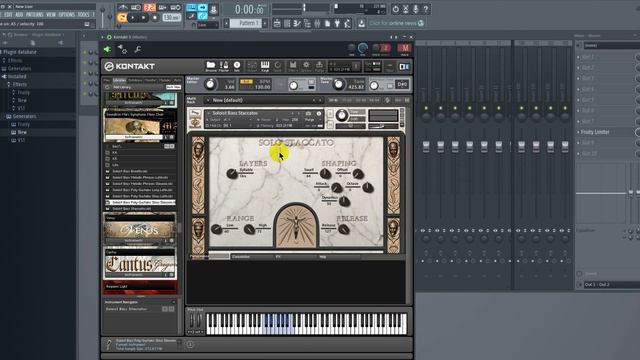Click the Kontakt Master metronome icon
The image size is (640, 360).
tap(224, 66)
